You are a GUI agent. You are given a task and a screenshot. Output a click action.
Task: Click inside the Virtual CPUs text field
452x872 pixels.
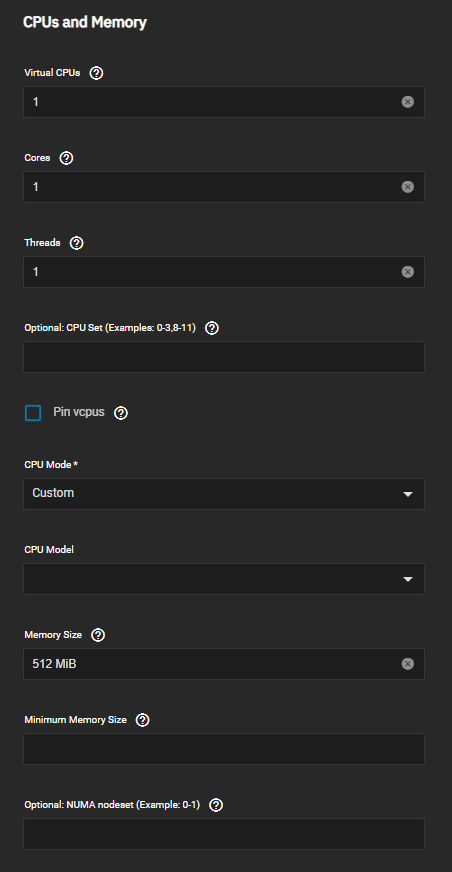click(211, 102)
